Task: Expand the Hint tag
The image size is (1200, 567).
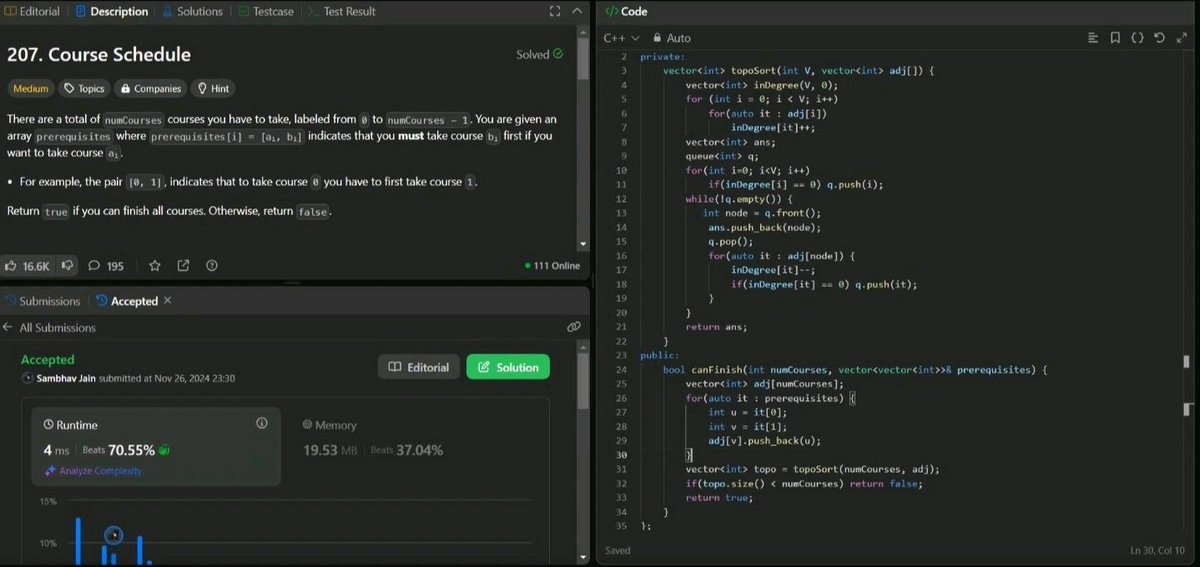Action: pos(213,88)
